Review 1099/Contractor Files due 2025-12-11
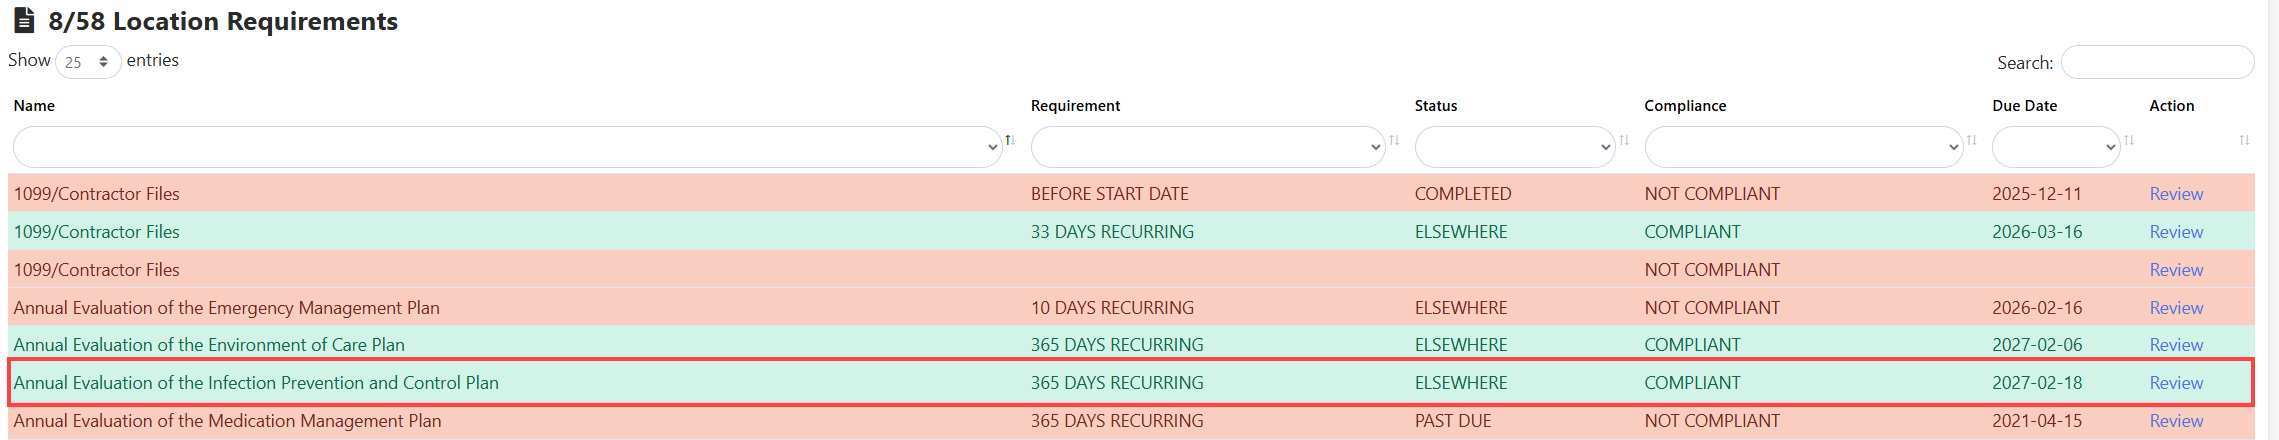 coord(2176,194)
